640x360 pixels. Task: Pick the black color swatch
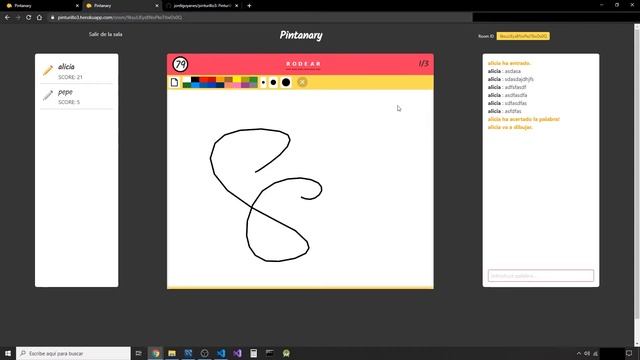click(x=195, y=80)
